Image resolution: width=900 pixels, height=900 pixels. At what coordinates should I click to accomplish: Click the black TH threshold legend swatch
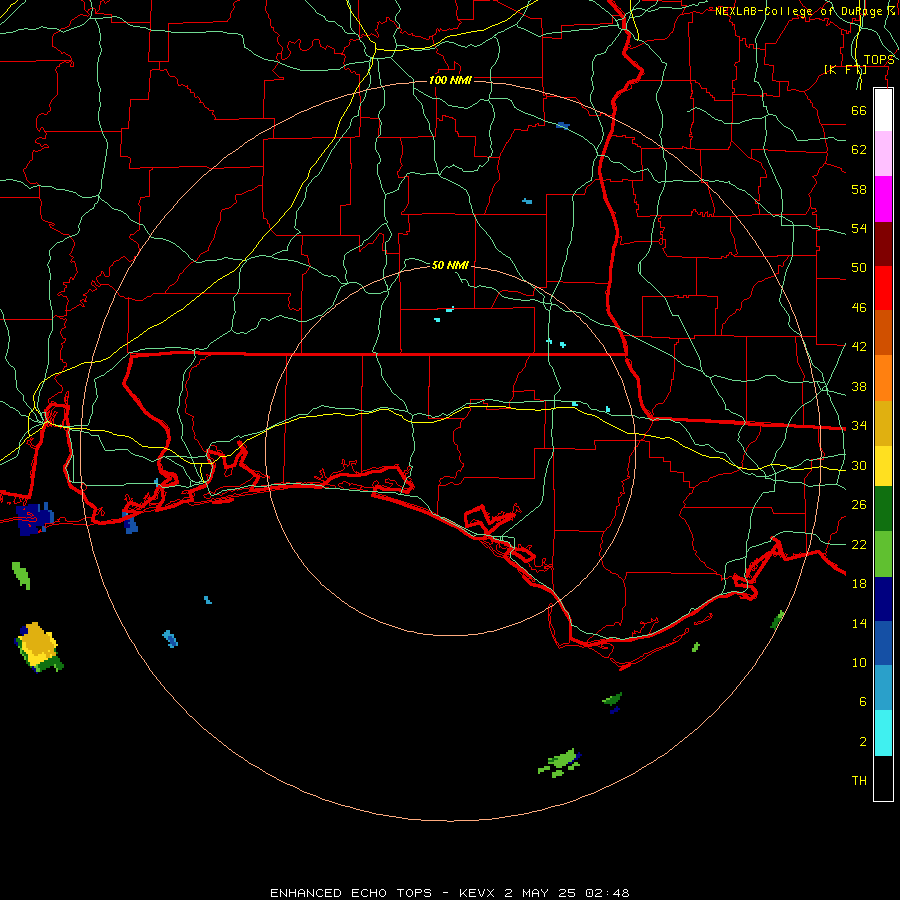coord(883,778)
